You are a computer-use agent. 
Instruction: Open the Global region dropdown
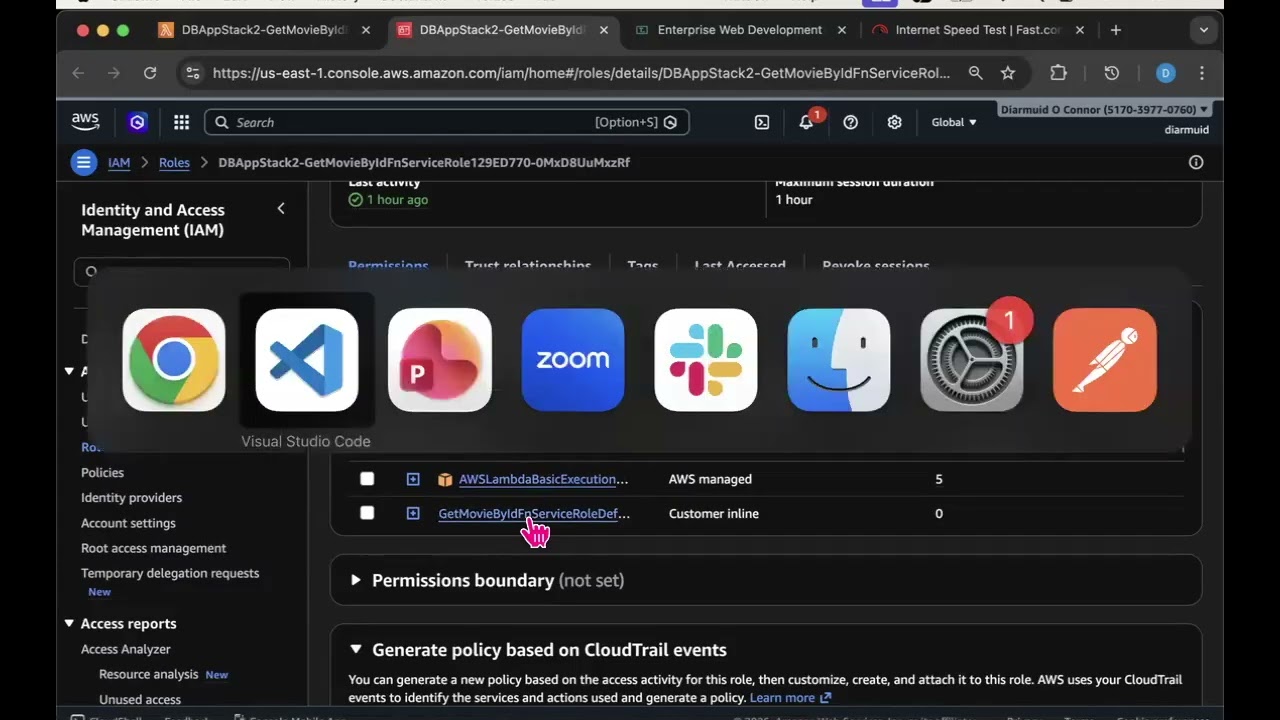tap(954, 122)
